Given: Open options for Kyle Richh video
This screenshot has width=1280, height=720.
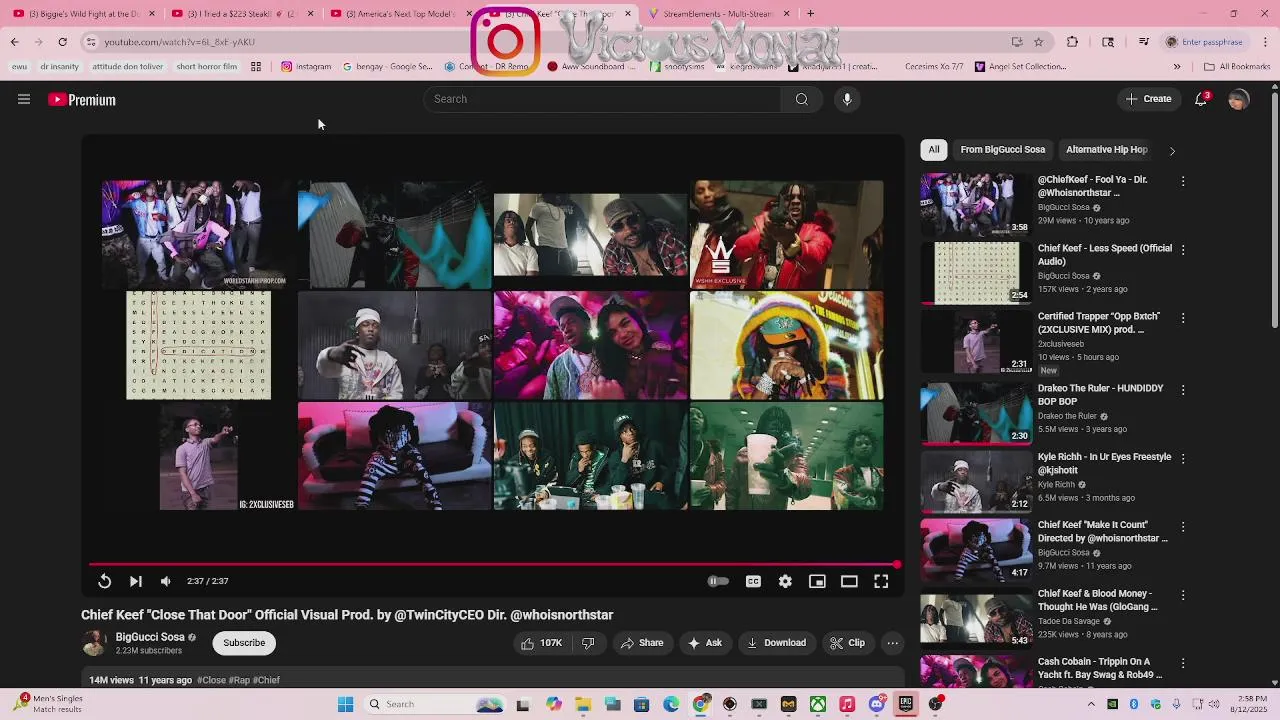Looking at the screenshot, I should point(1183,458).
